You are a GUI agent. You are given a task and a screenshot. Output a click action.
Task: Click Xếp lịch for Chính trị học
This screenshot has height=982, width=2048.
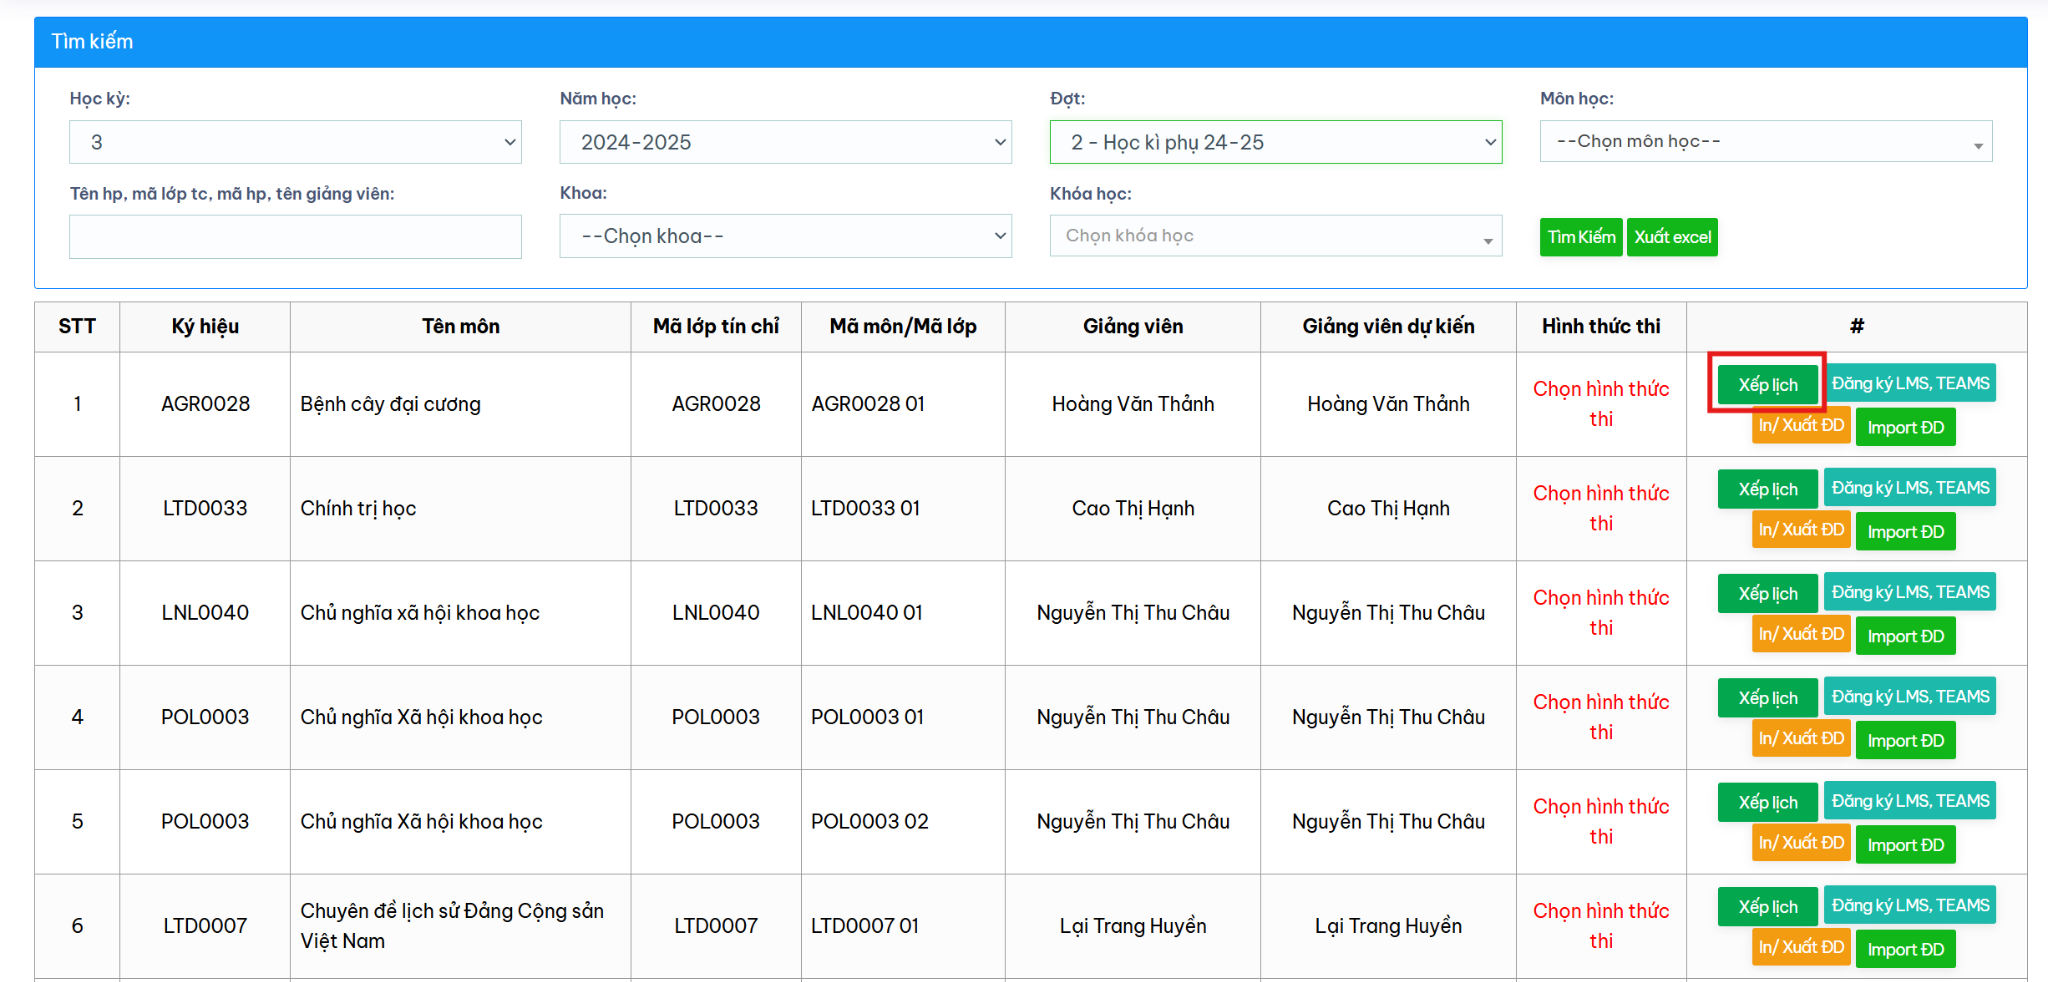(x=1767, y=489)
